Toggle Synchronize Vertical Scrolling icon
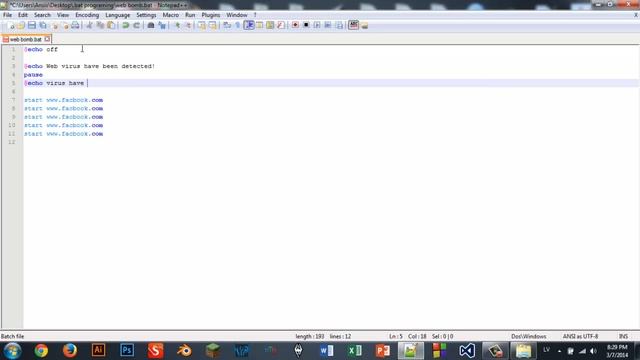The image size is (640, 360). [x=202, y=25]
